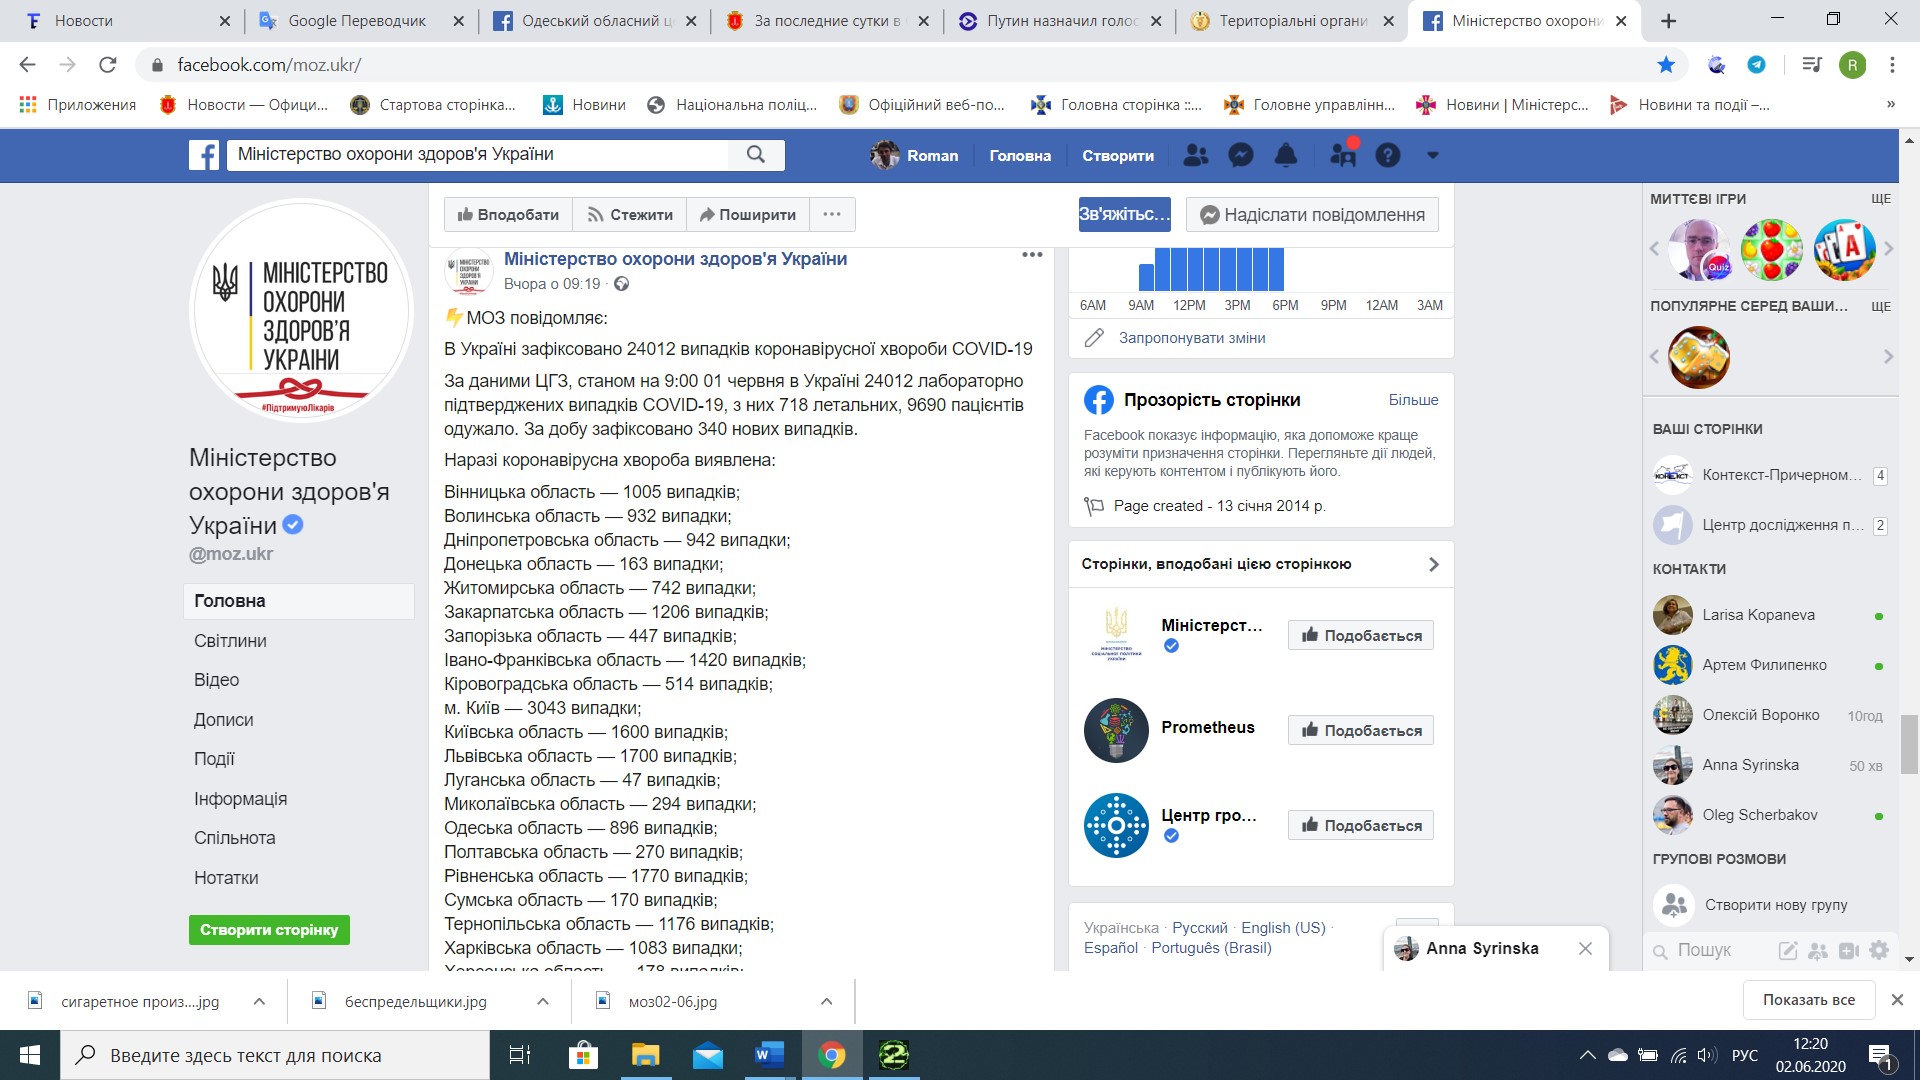Click the post three-dot options menu
The height and width of the screenshot is (1080, 1920).
click(x=1032, y=255)
